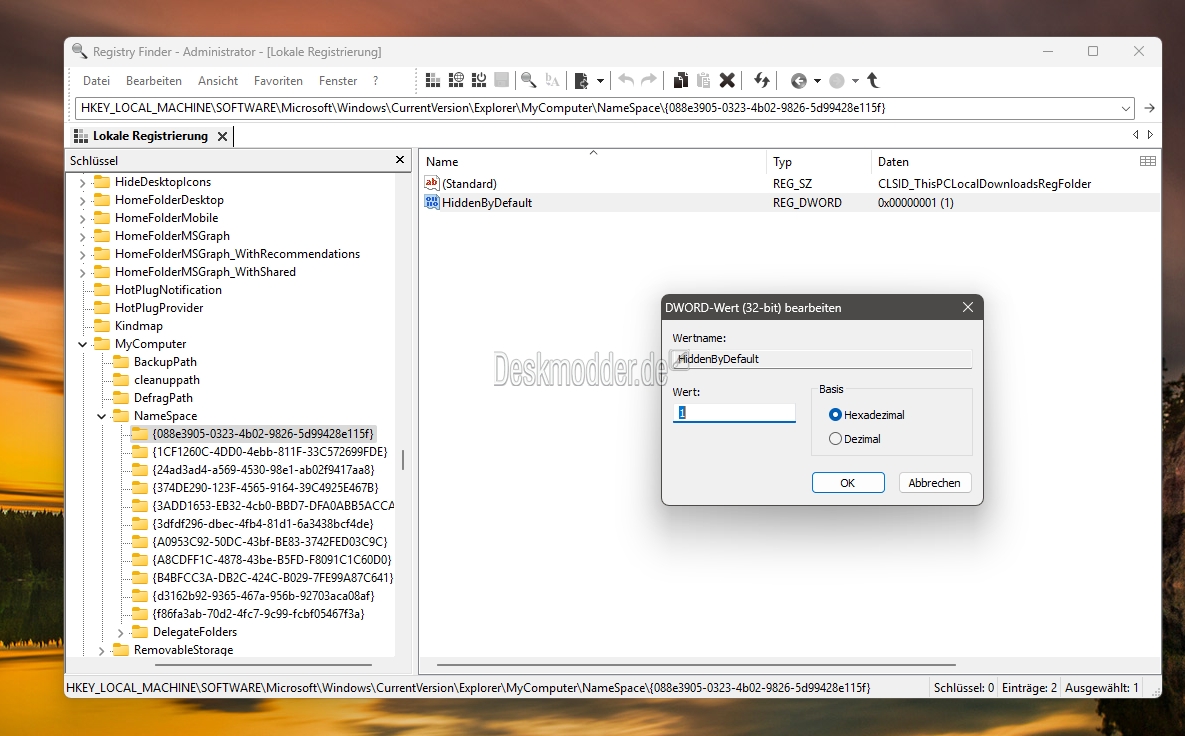
Task: Click the Wertname field HiddenByDefault
Action: point(822,359)
